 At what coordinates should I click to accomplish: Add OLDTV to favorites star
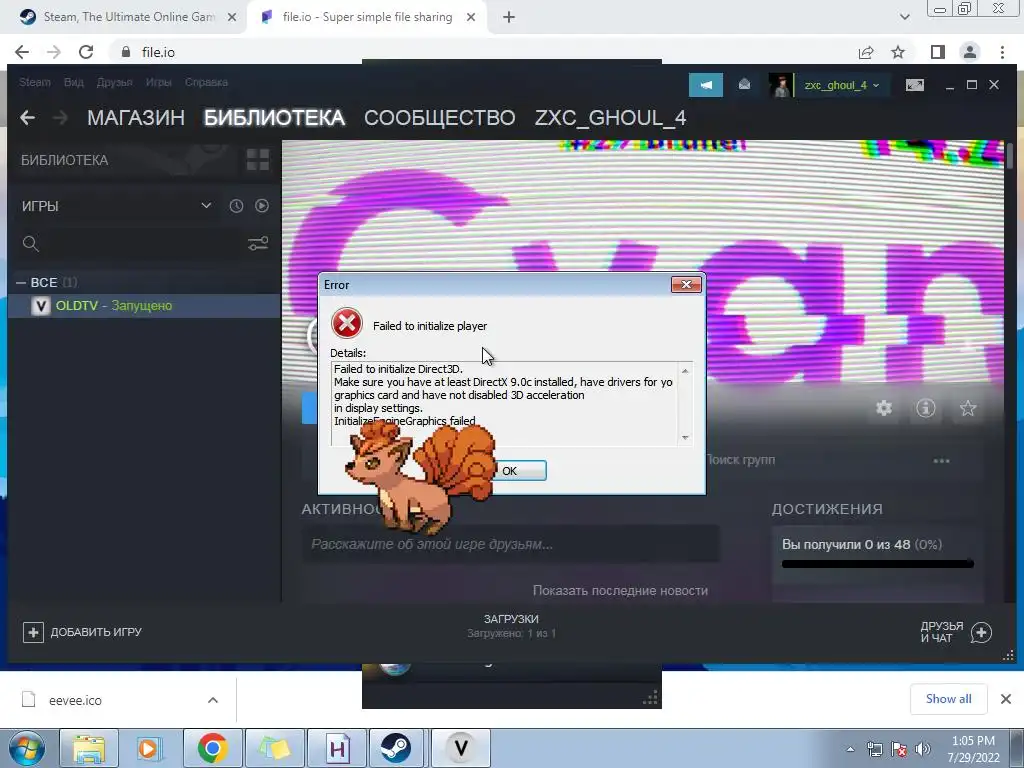[x=968, y=408]
